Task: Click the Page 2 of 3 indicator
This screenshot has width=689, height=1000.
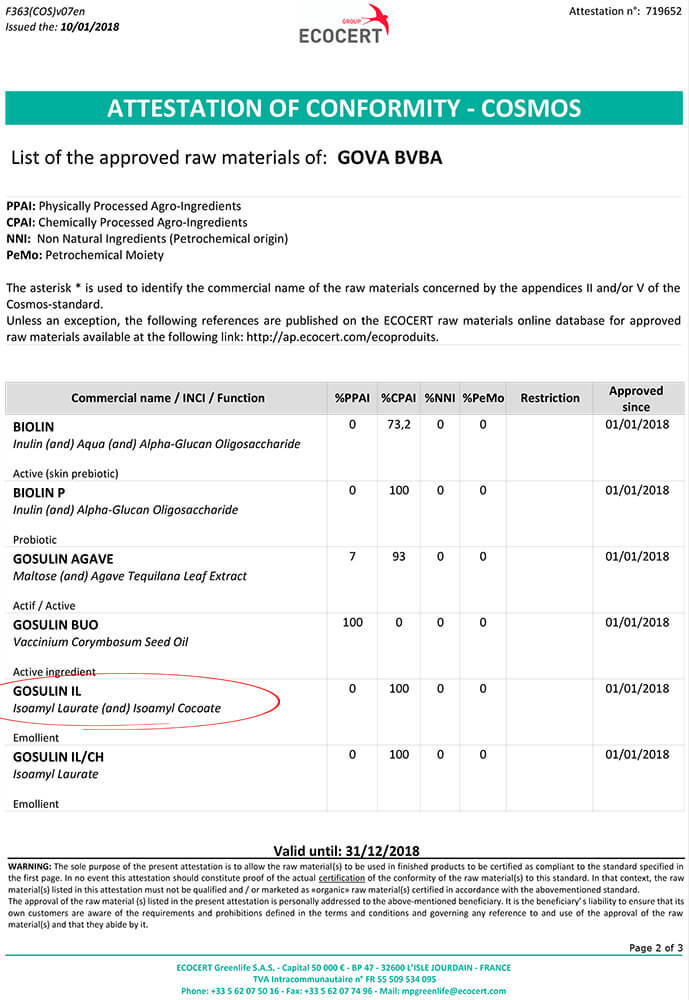Action: tap(655, 947)
